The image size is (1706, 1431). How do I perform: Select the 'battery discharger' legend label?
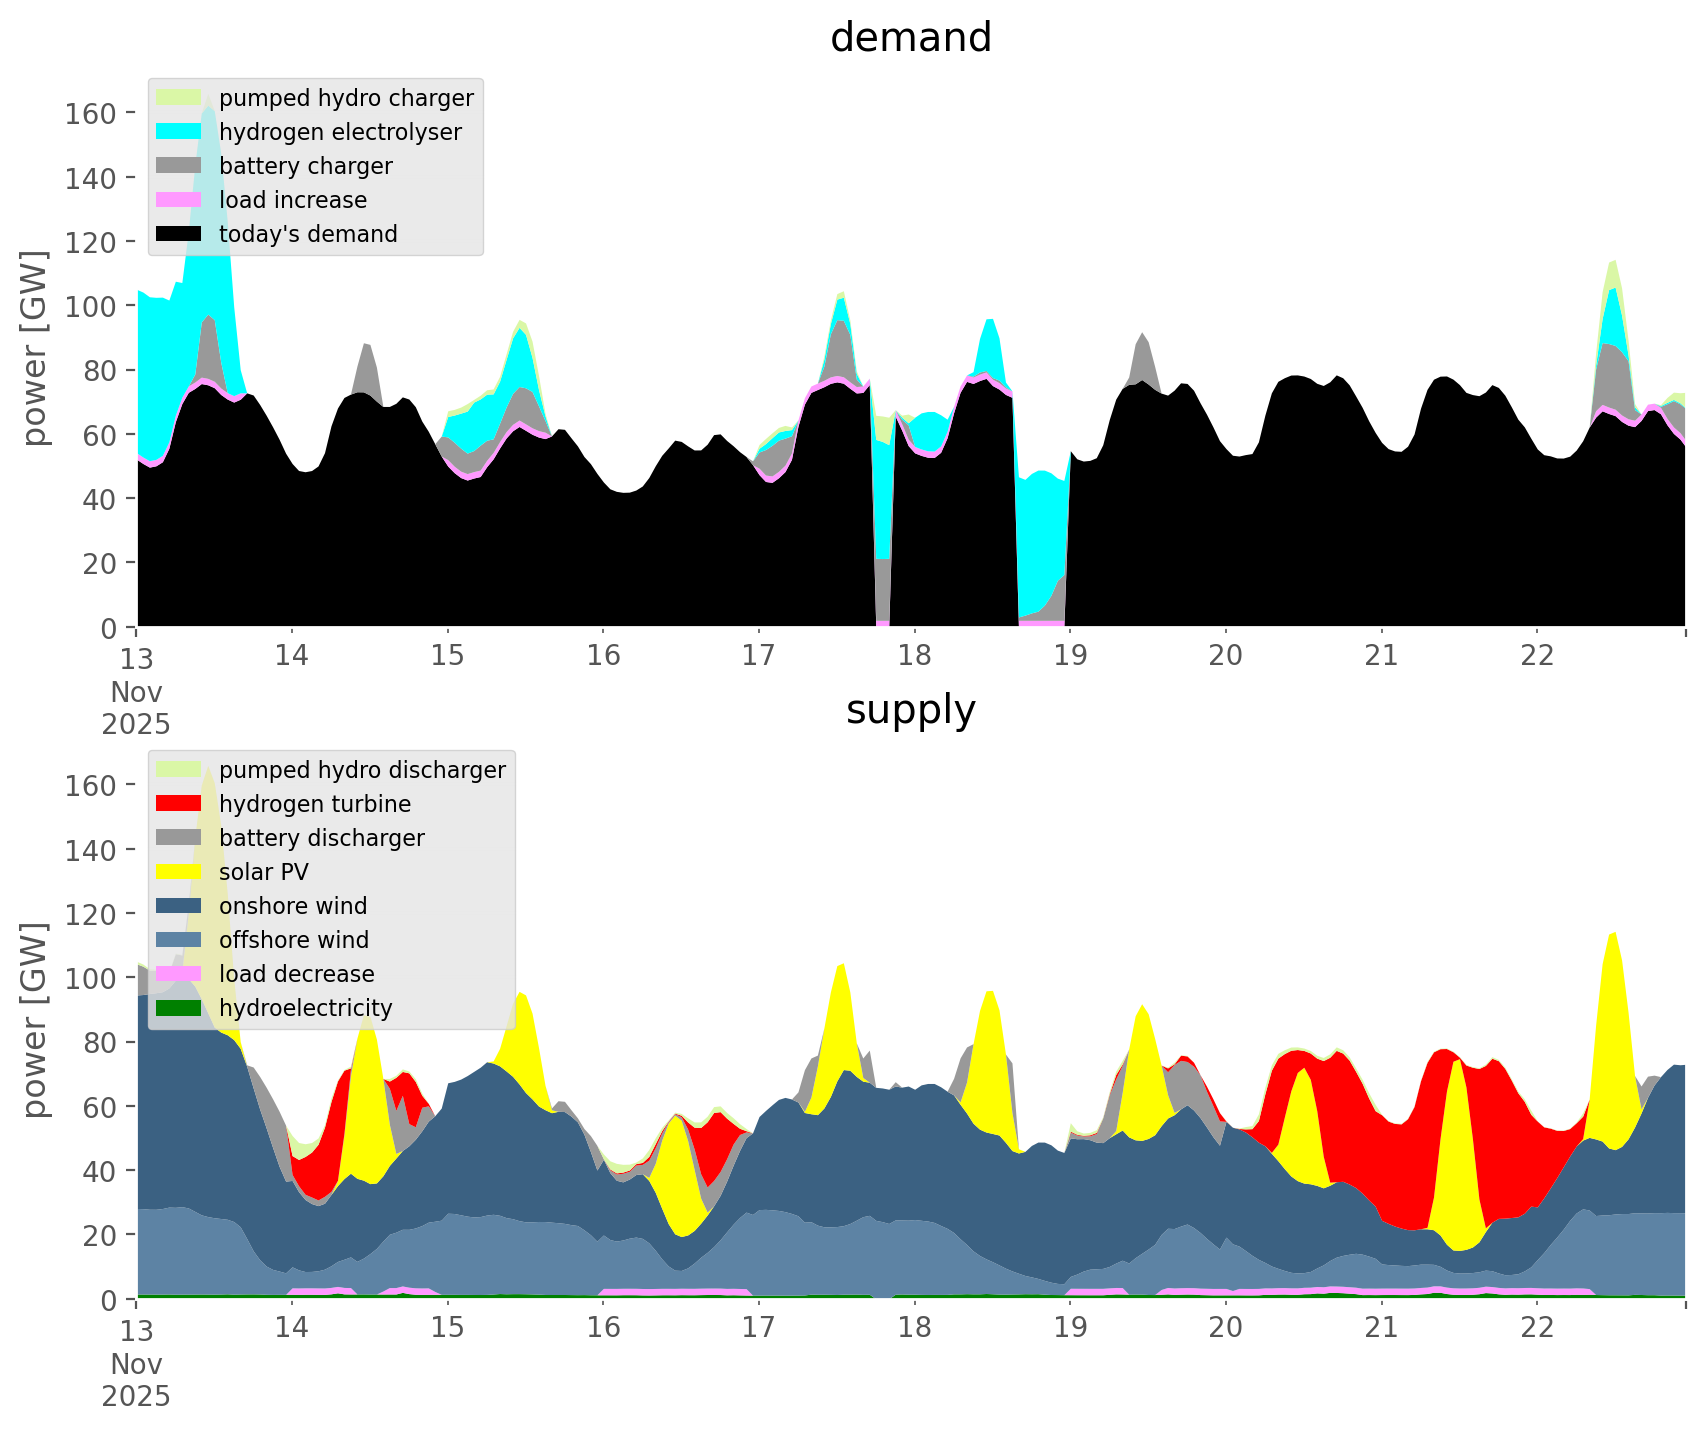pyautogui.click(x=321, y=838)
